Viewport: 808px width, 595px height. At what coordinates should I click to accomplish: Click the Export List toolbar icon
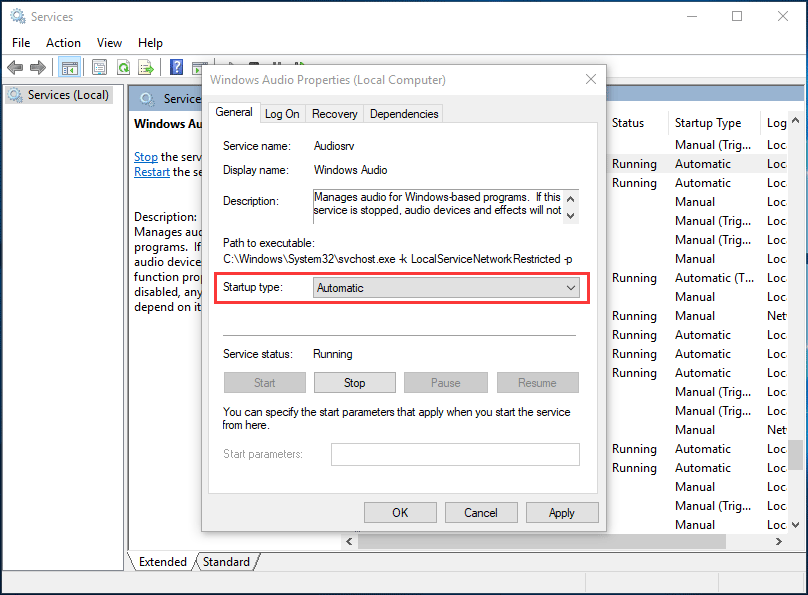(x=146, y=67)
